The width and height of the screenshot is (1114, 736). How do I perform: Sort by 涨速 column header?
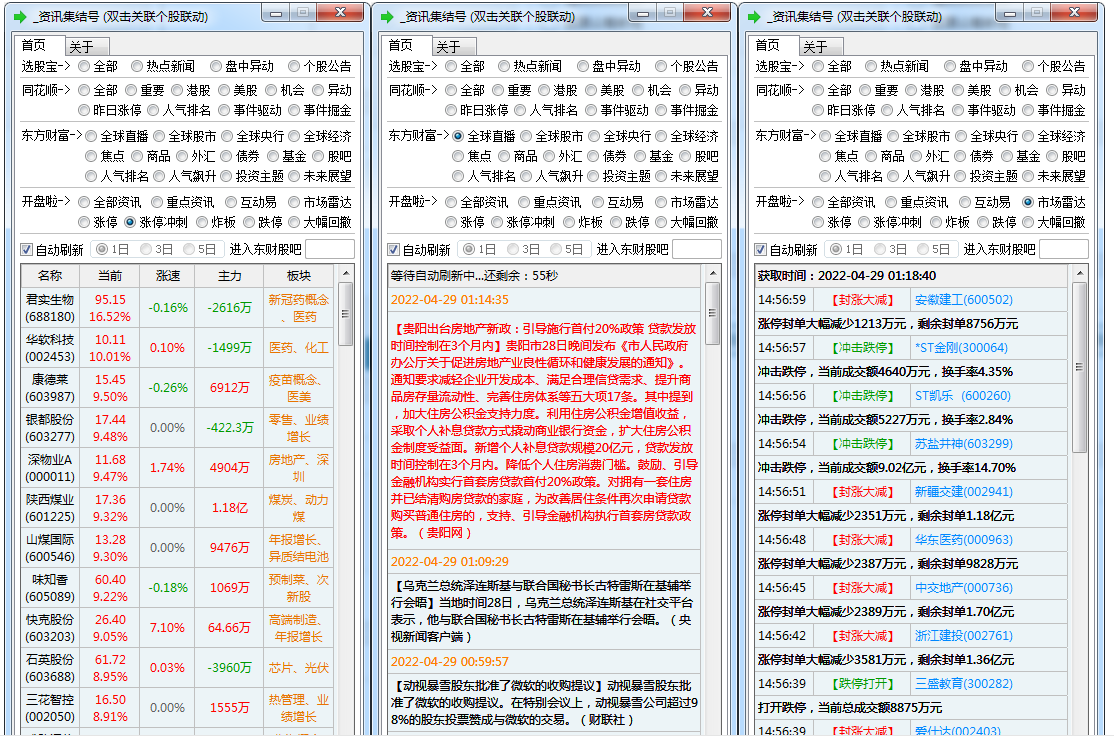point(168,276)
